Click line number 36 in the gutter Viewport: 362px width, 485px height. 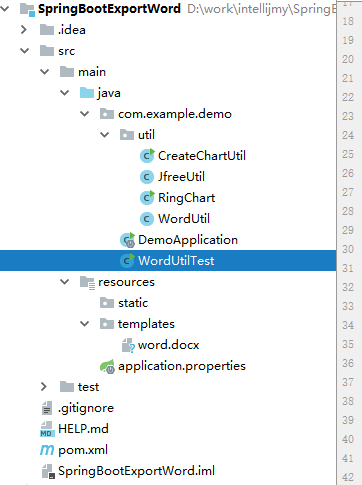(x=348, y=363)
